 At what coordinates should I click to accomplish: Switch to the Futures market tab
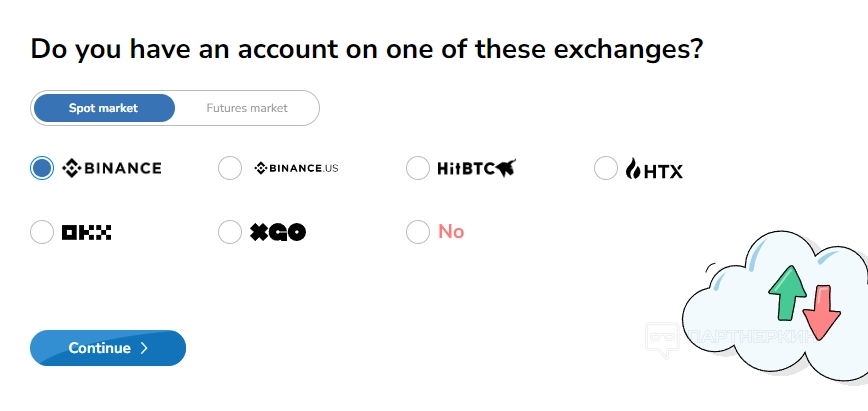pyautogui.click(x=247, y=108)
